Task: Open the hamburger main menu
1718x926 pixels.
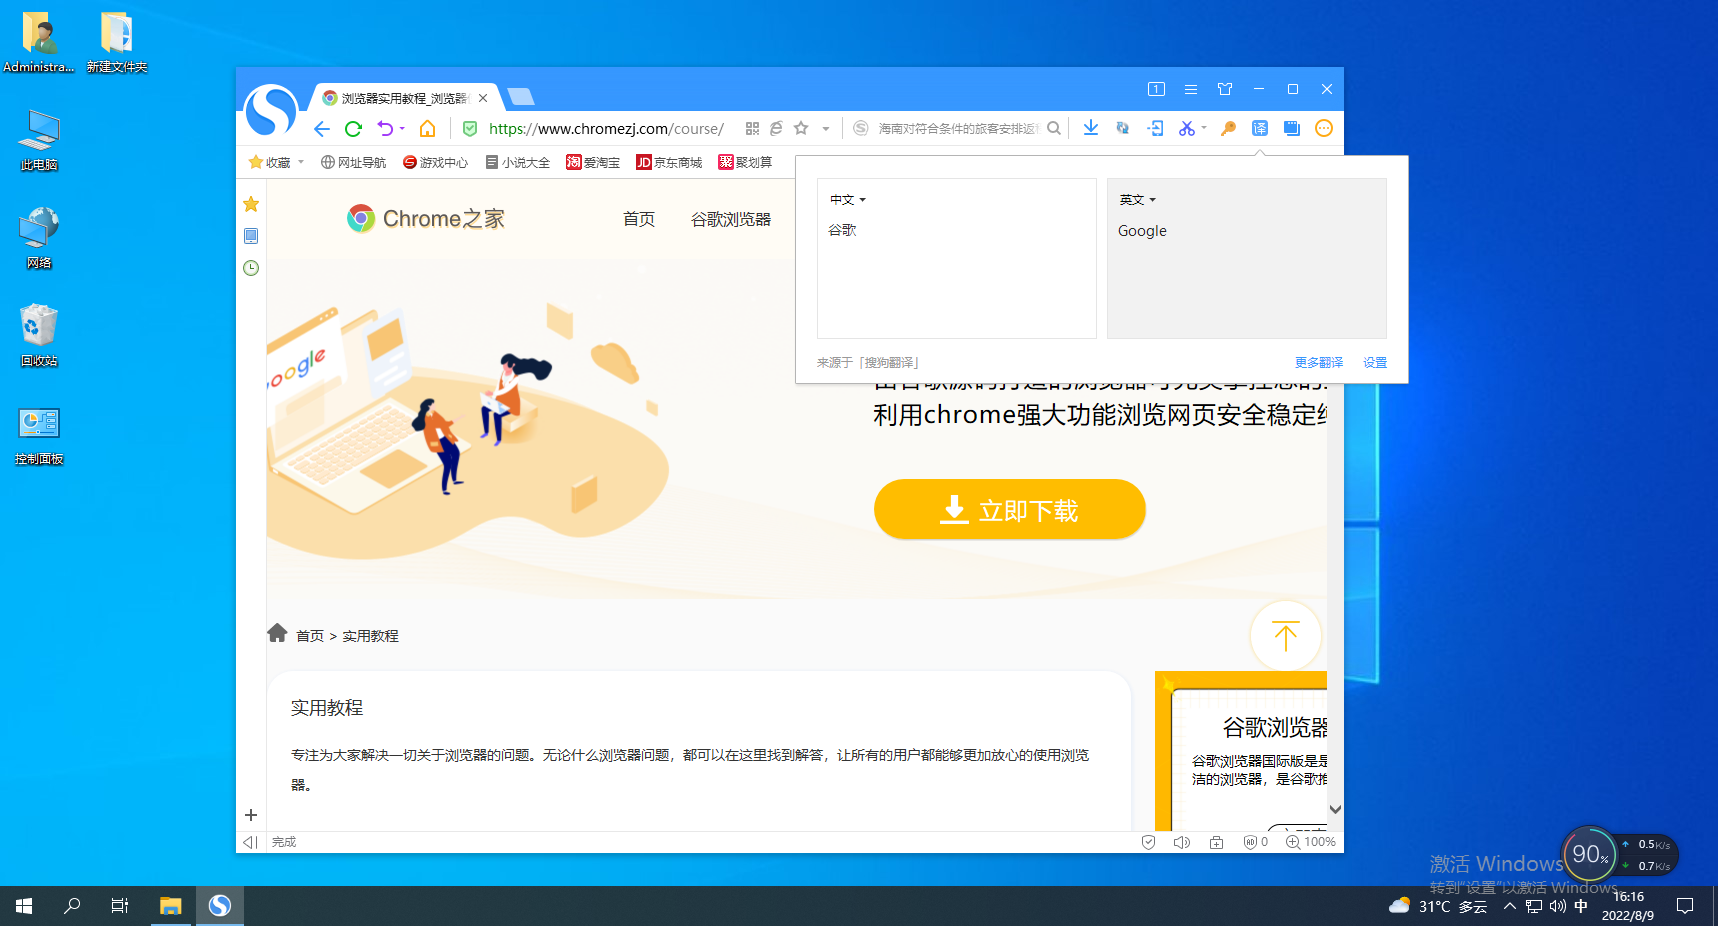Action: pos(1191,89)
